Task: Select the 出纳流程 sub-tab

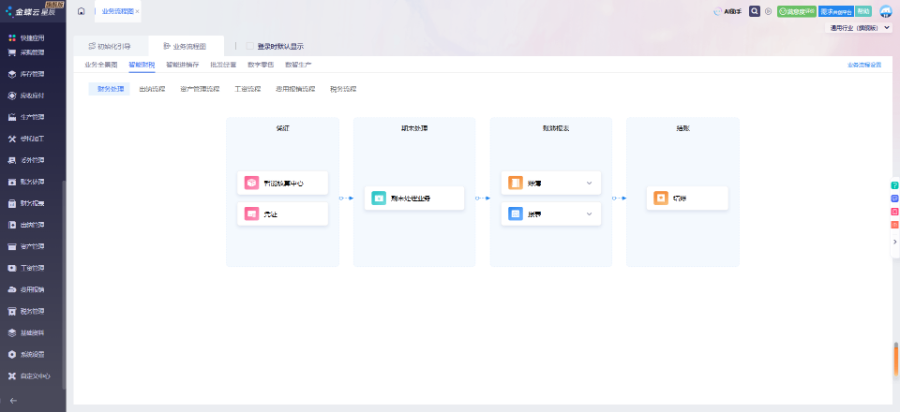Action: pos(152,89)
